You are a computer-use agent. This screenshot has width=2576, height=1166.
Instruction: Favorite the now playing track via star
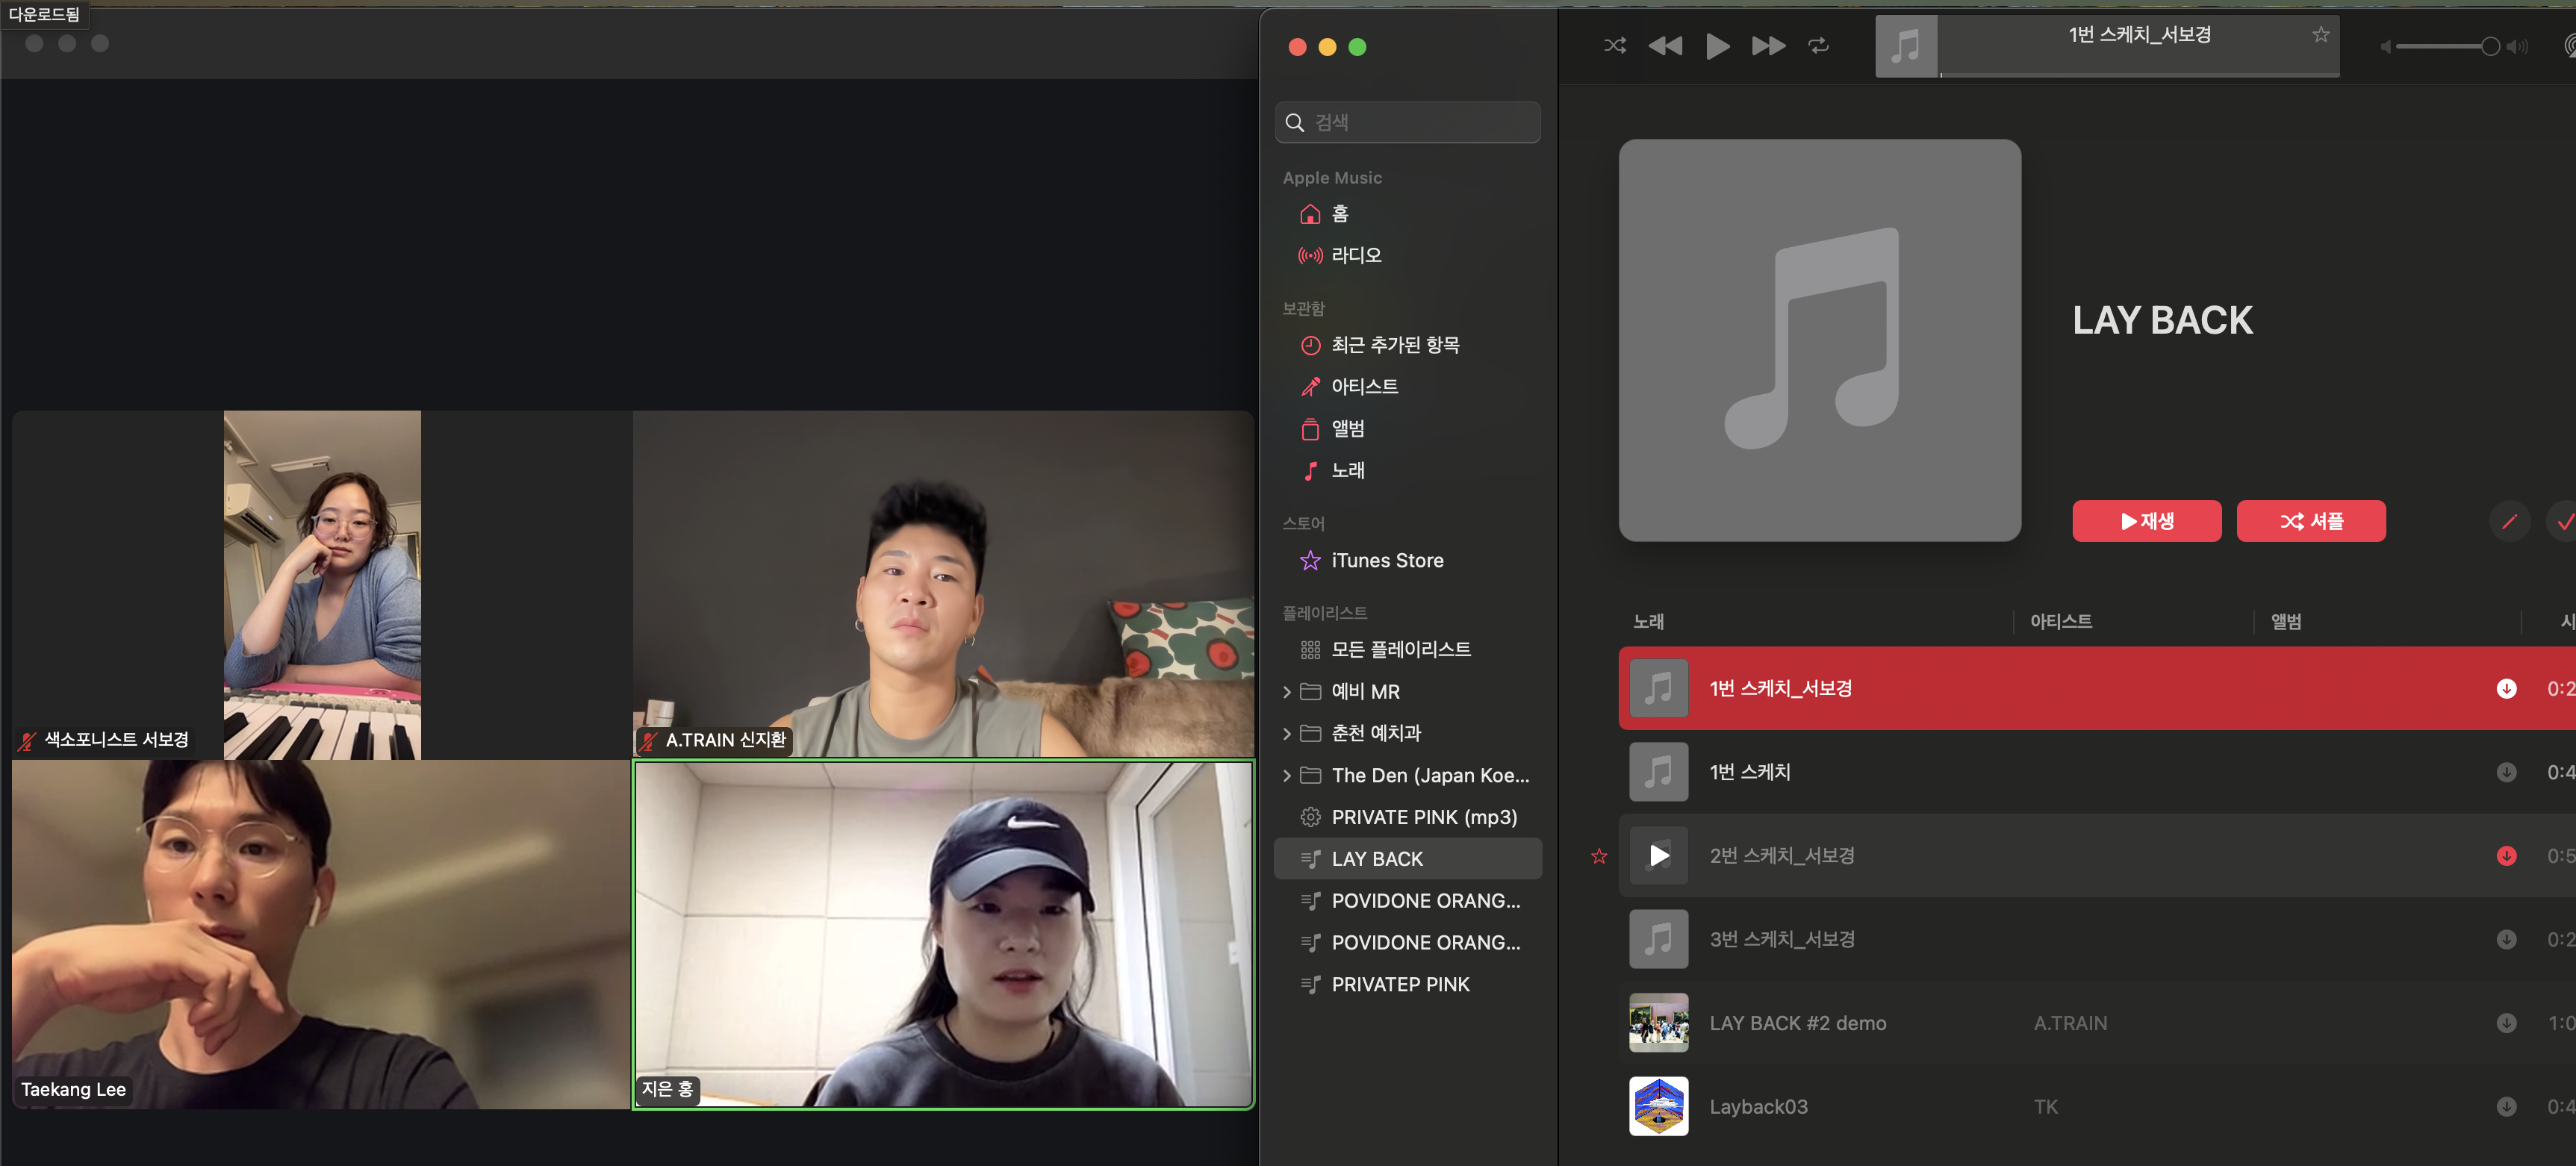[x=2320, y=35]
